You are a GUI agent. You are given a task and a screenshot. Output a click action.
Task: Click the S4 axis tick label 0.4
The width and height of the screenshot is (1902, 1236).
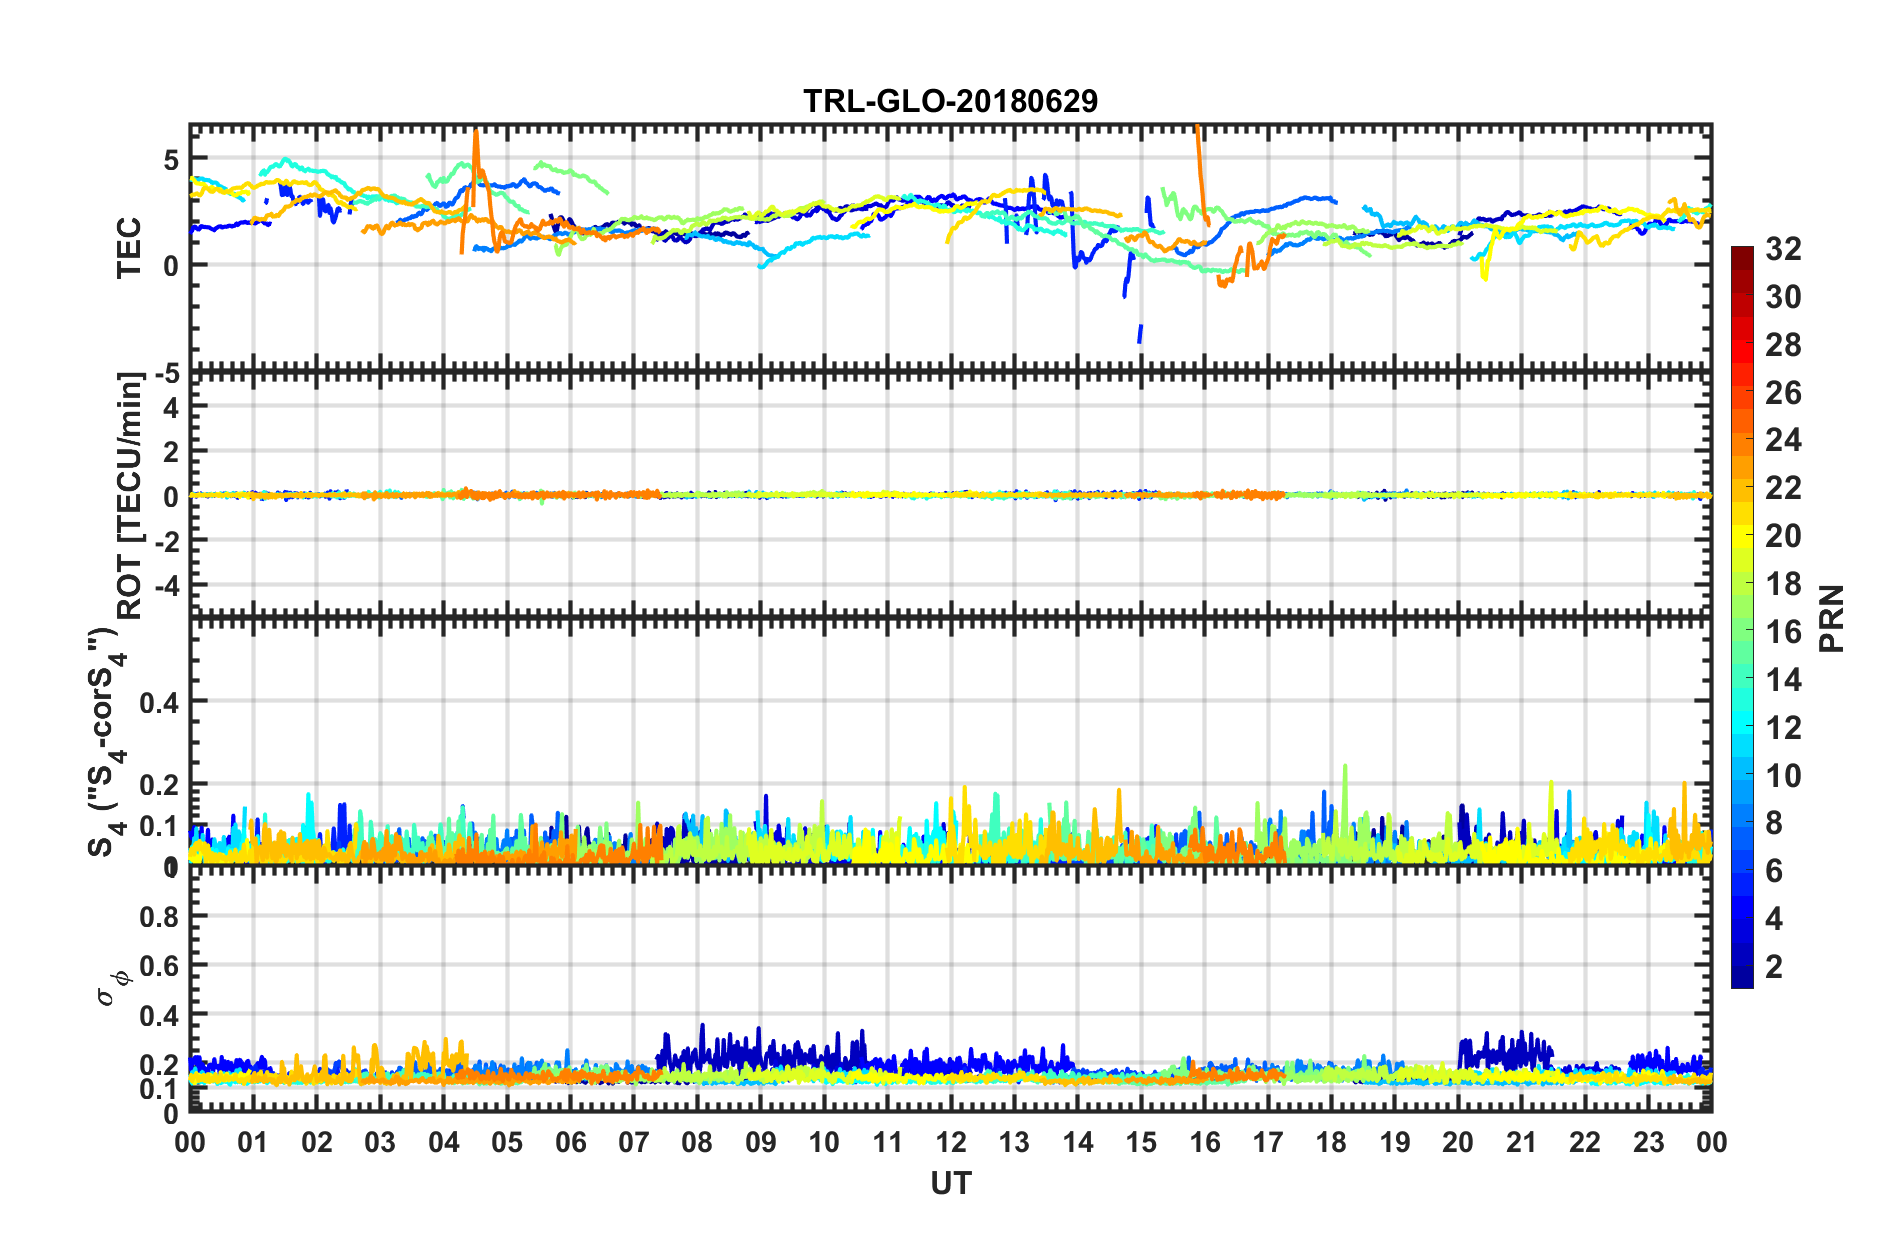tap(159, 702)
